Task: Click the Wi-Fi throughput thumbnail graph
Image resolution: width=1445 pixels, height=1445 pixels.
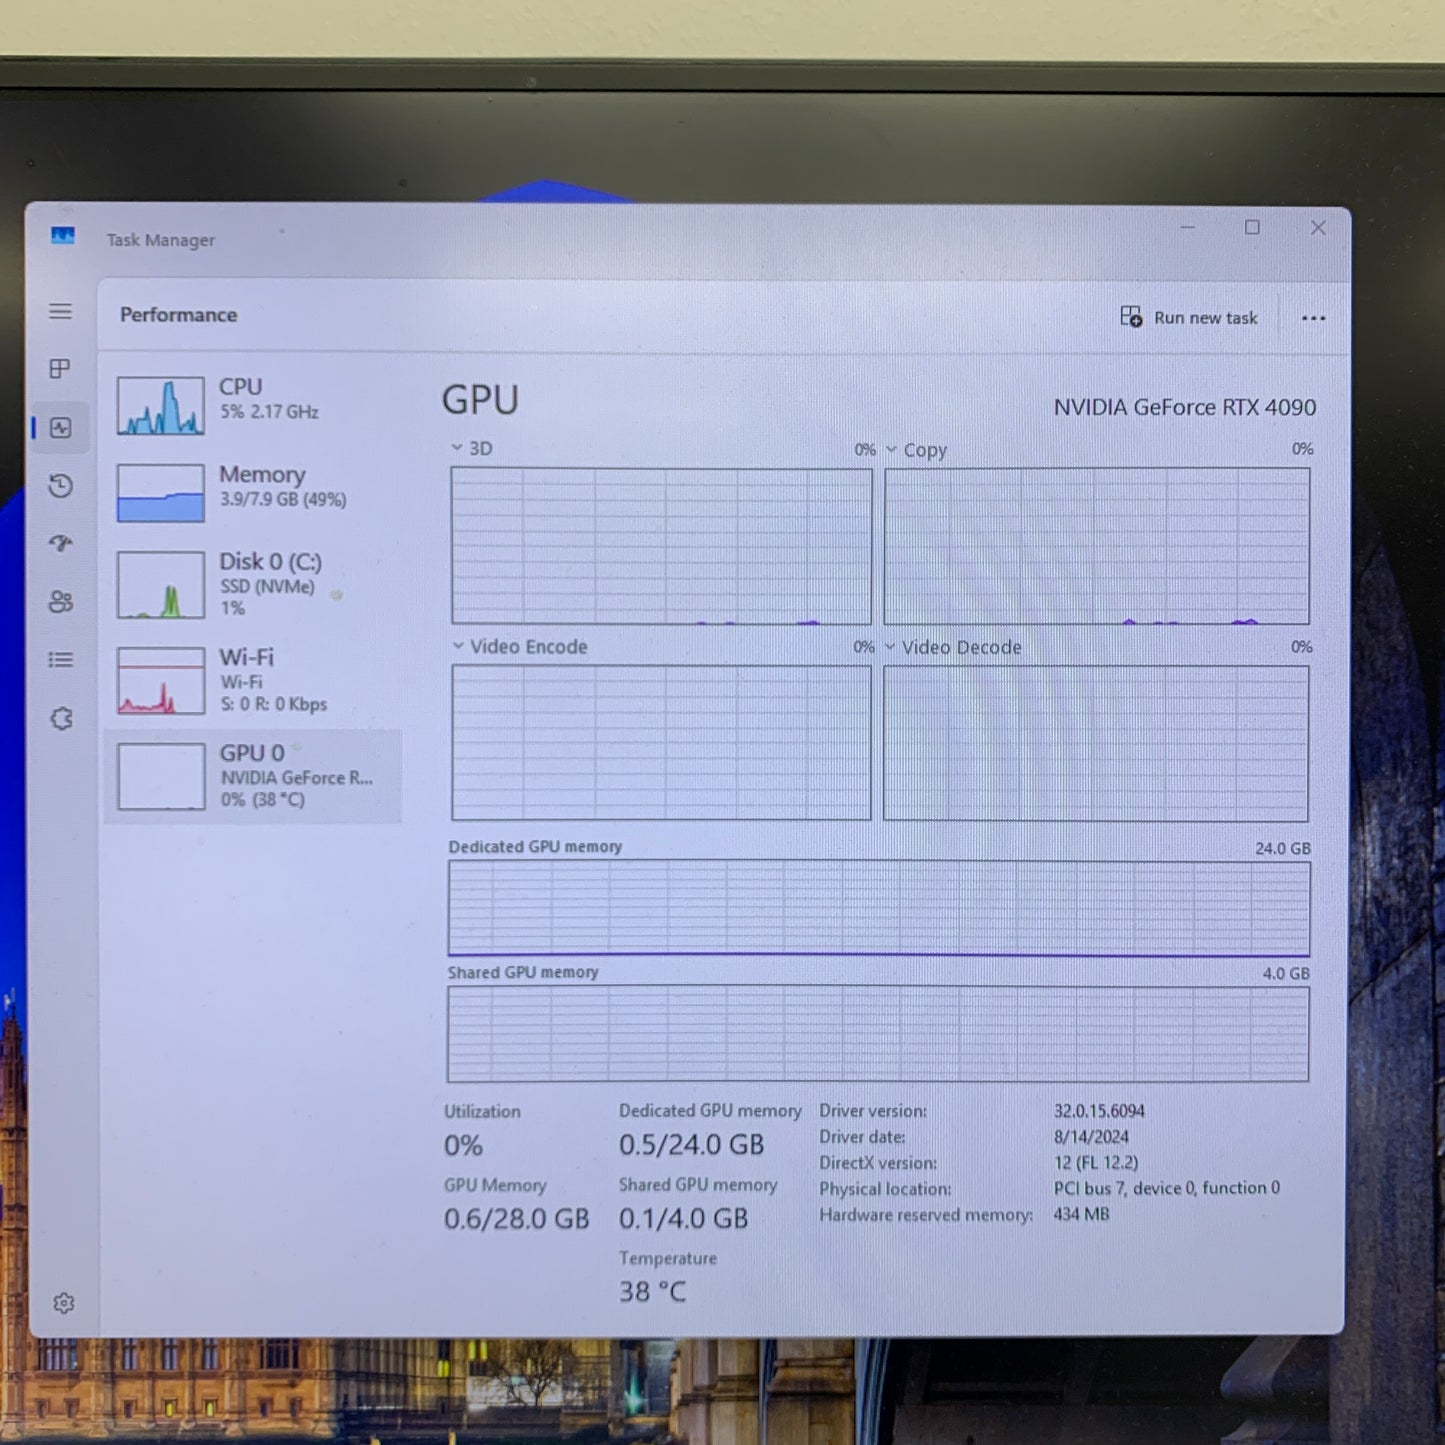Action: 161,681
